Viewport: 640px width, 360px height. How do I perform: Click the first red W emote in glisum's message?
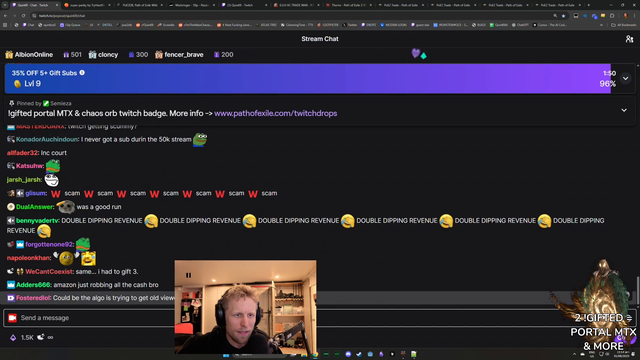point(56,193)
